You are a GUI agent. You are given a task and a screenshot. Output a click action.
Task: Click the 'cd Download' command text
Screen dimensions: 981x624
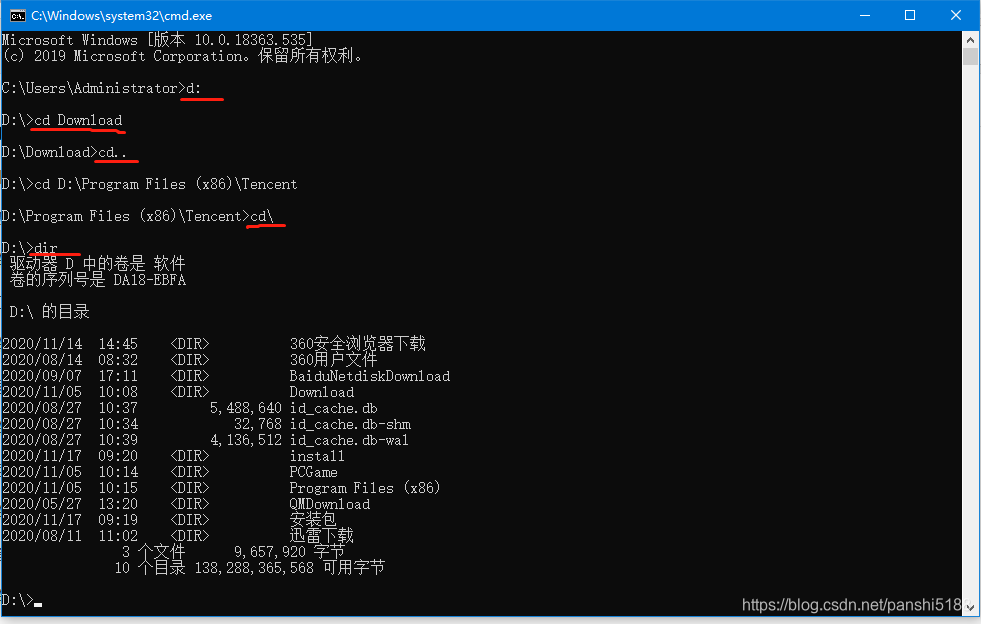78,120
